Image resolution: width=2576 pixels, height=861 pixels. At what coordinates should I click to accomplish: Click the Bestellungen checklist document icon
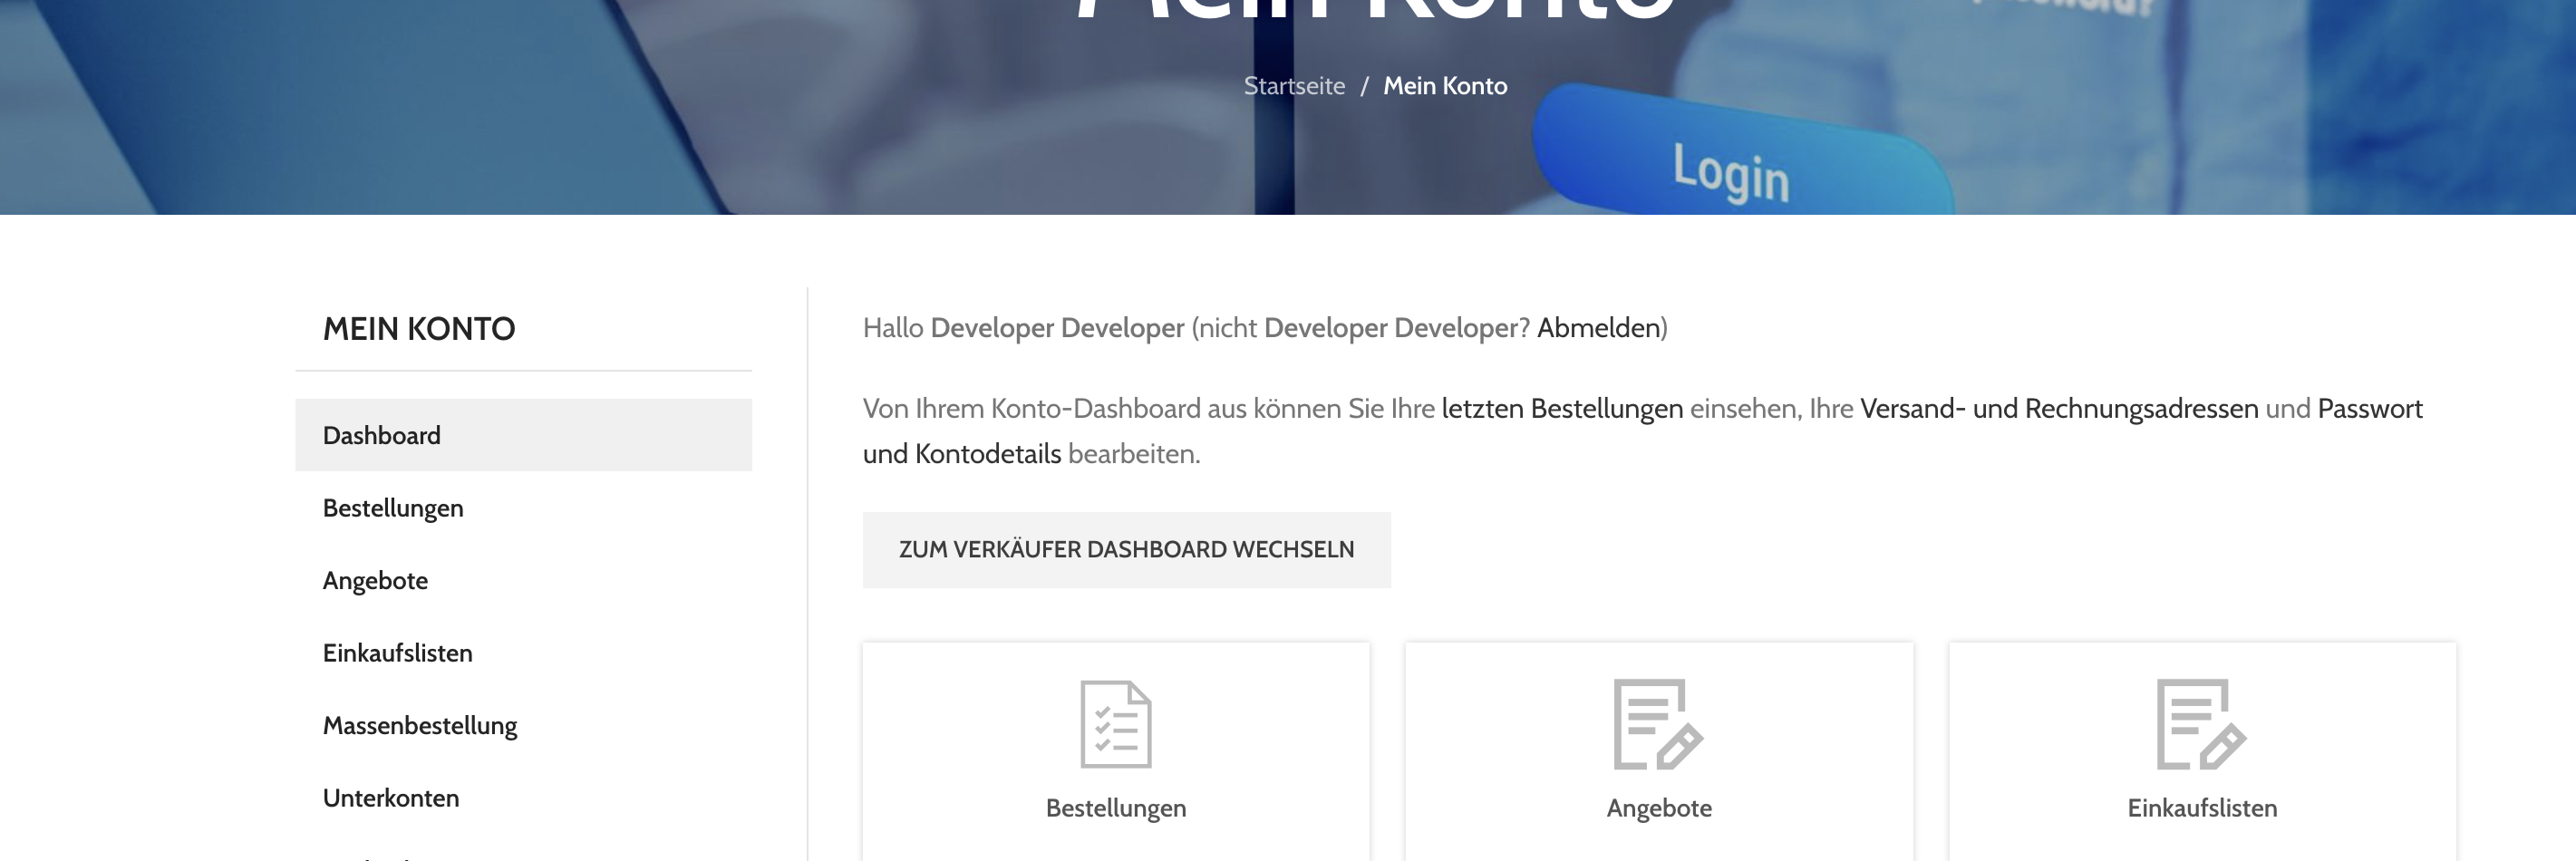pos(1115,724)
